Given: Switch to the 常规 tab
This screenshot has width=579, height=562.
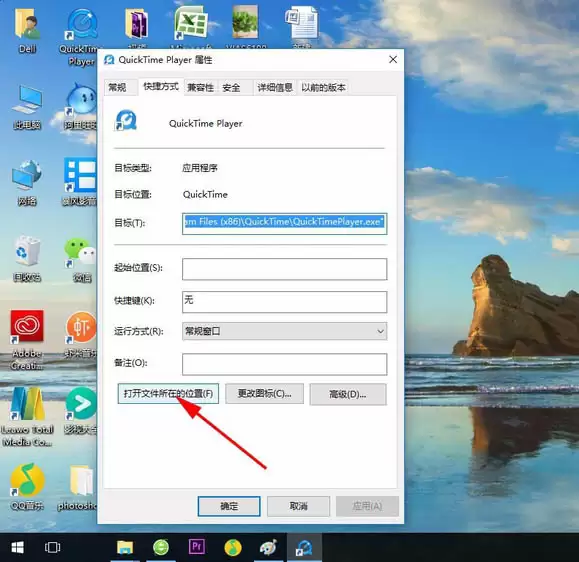Looking at the screenshot, I should point(117,88).
